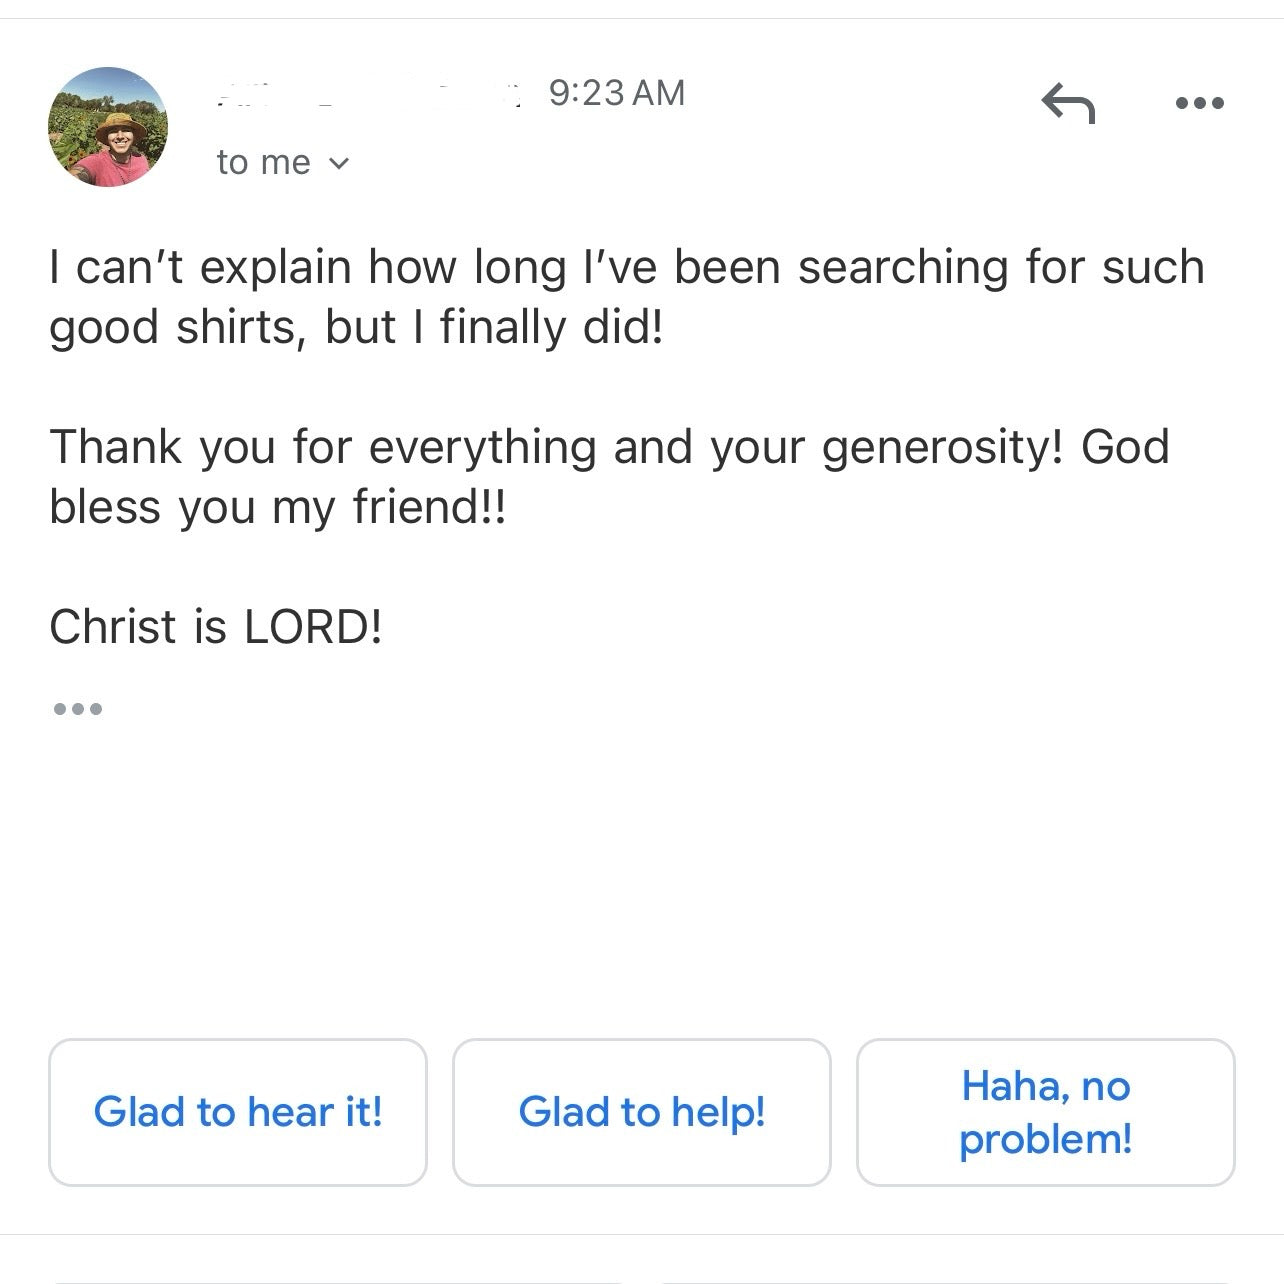
Task: Open the three-dot more options menu
Action: click(1199, 103)
